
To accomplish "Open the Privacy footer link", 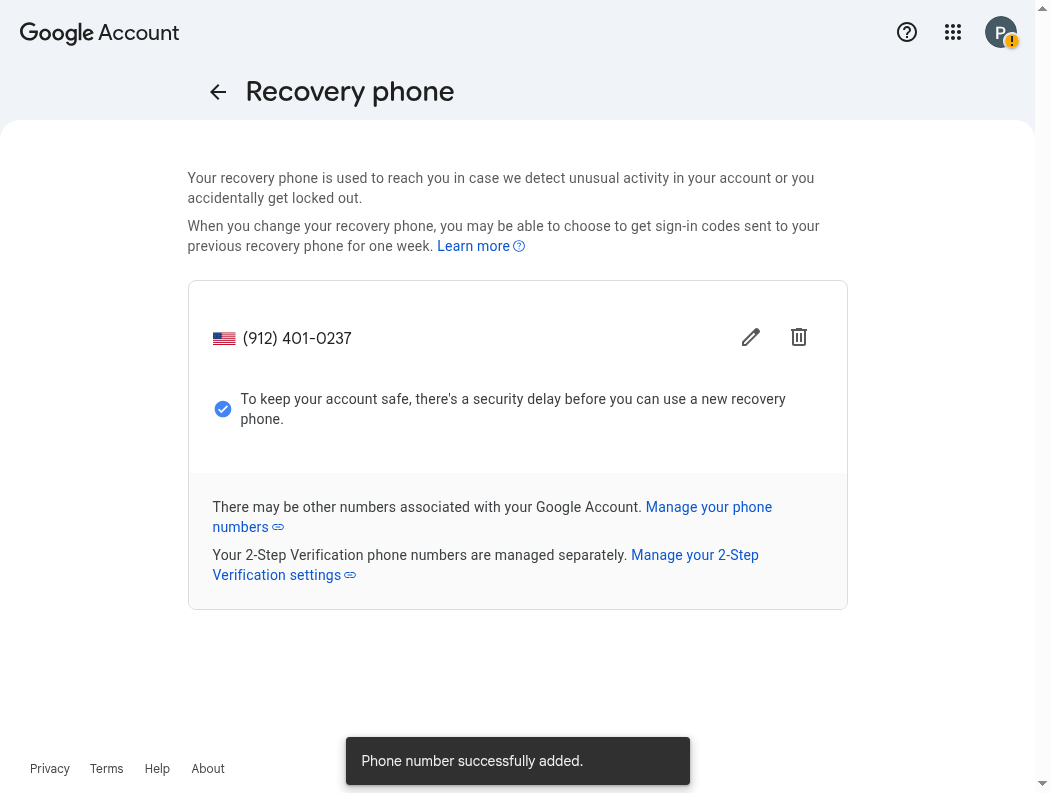I will [50, 768].
